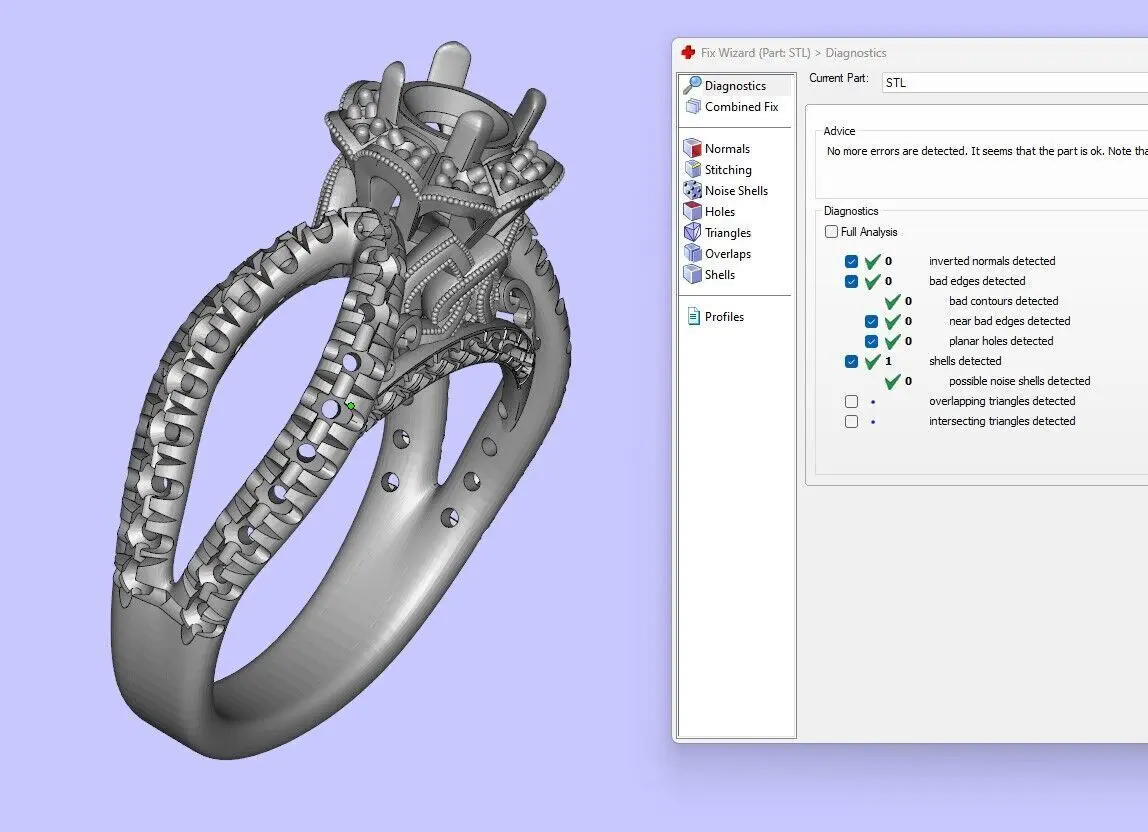Click the Current Part STL field
Screen dimensions: 1148x832
pyautogui.click(x=1015, y=83)
